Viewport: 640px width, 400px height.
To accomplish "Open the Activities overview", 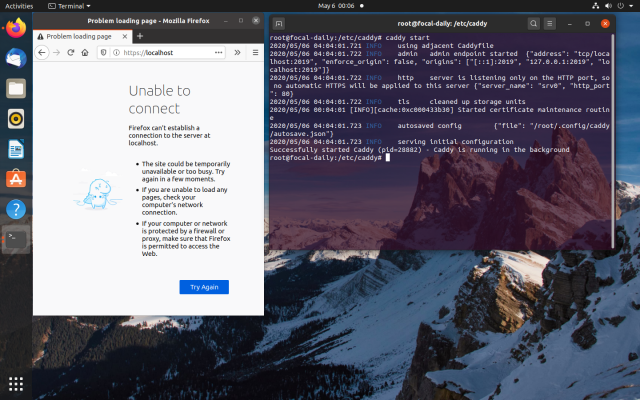I will click(x=19, y=5).
